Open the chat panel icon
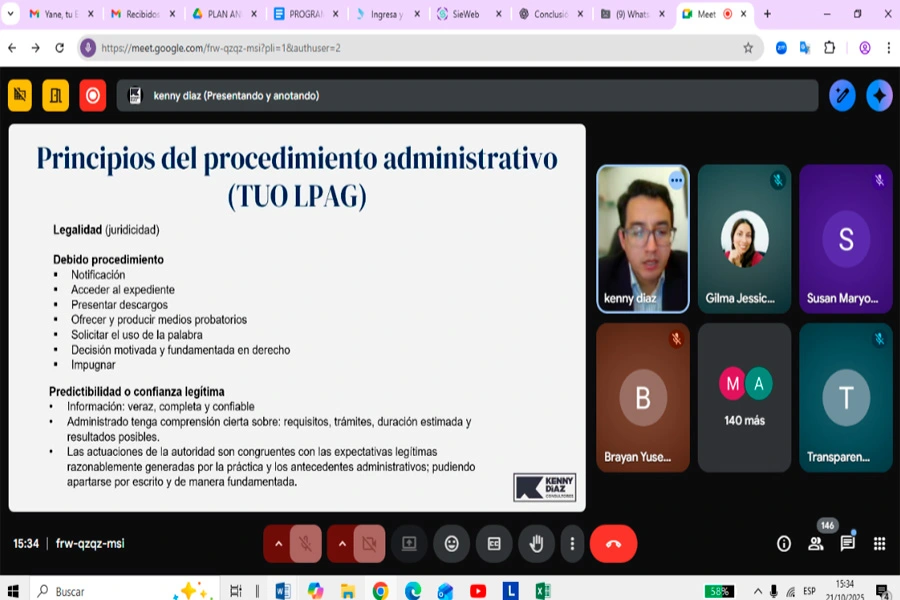900x600 pixels. click(x=847, y=543)
